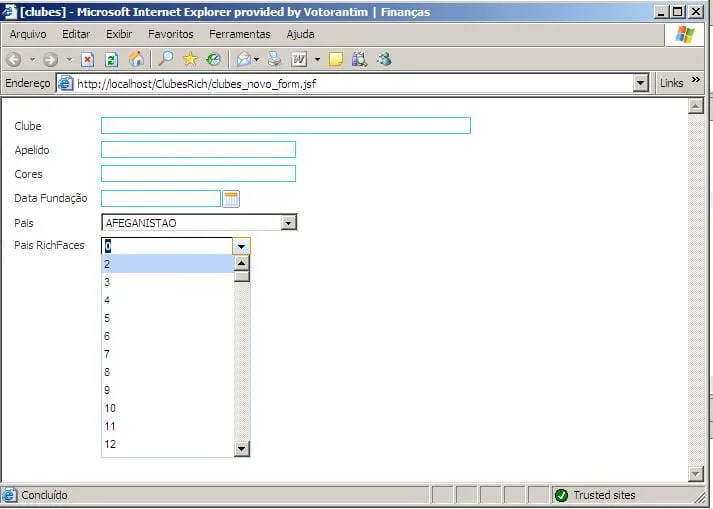
Task: Select option 4 in RichFaces list
Action: tap(167, 300)
